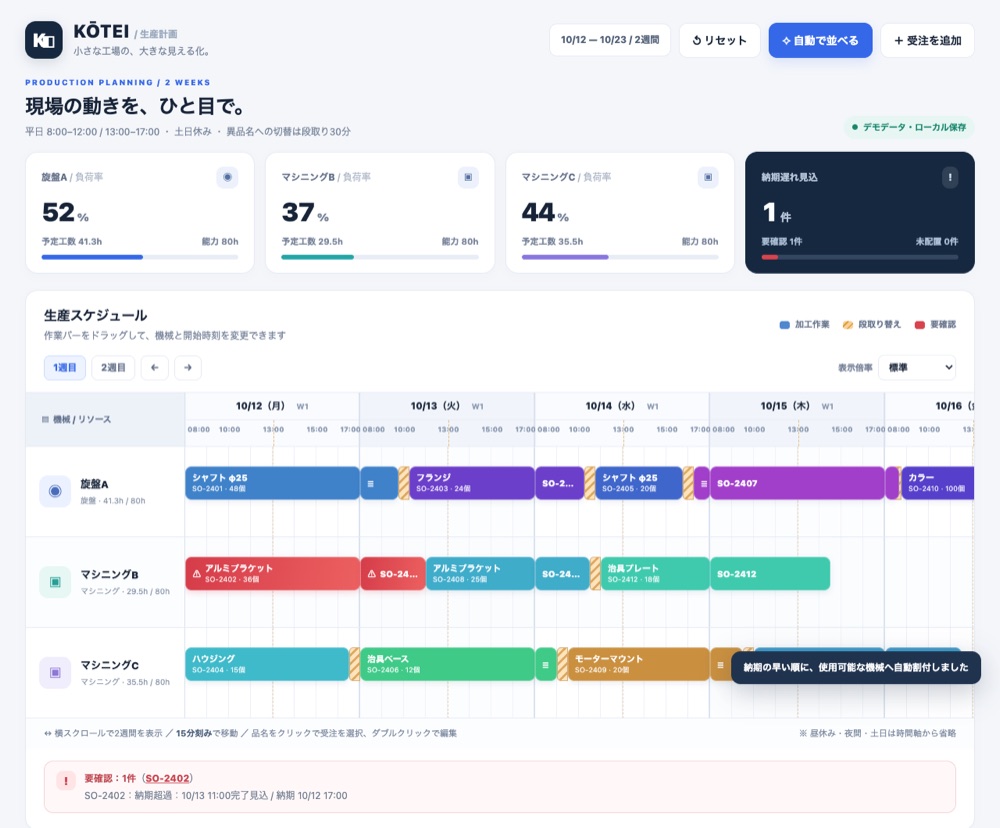
Task: Click the exclamation icon on 納期遅れ見込 card
Action: [x=950, y=177]
